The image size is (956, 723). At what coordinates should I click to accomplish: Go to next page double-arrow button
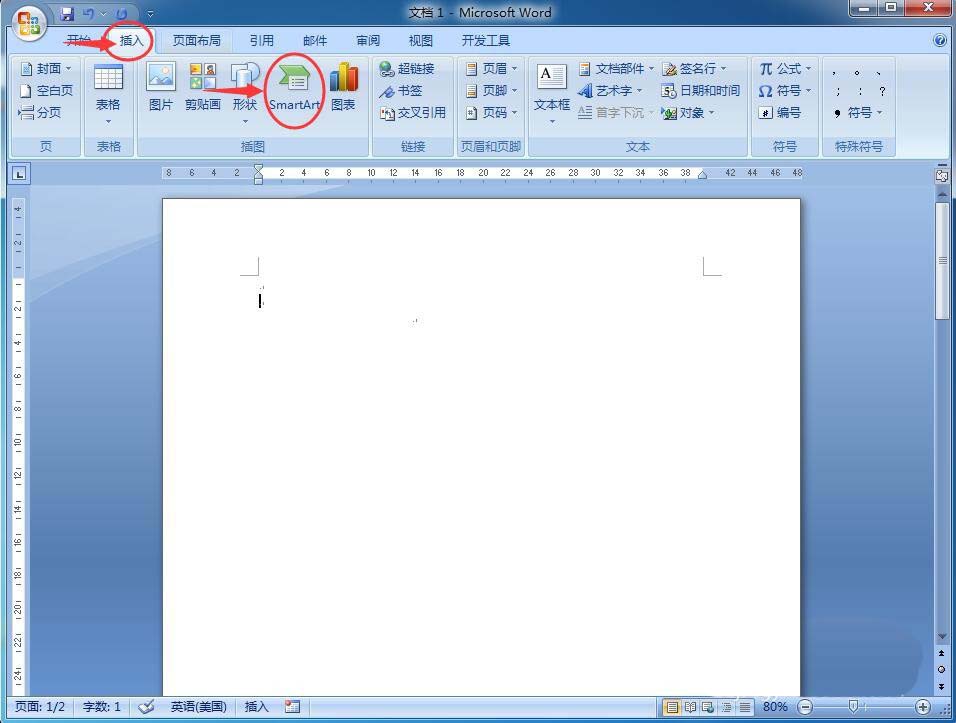(942, 685)
